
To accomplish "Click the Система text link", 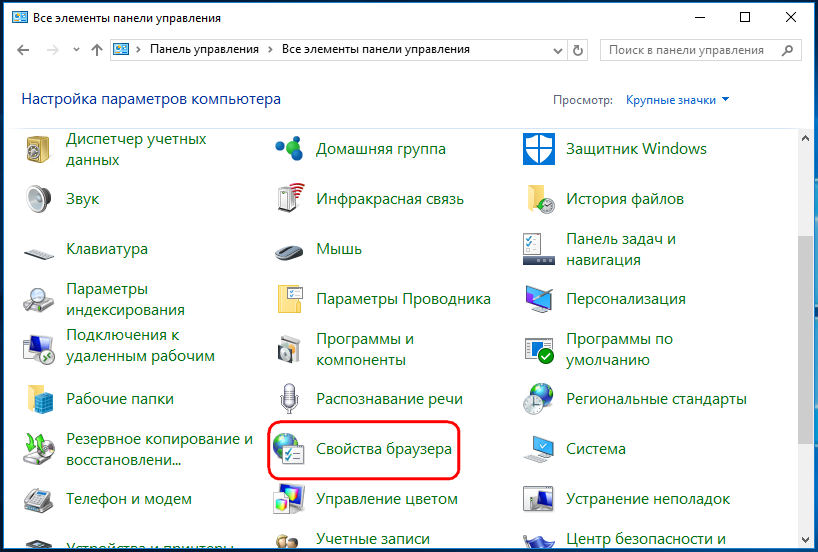I will click(596, 449).
